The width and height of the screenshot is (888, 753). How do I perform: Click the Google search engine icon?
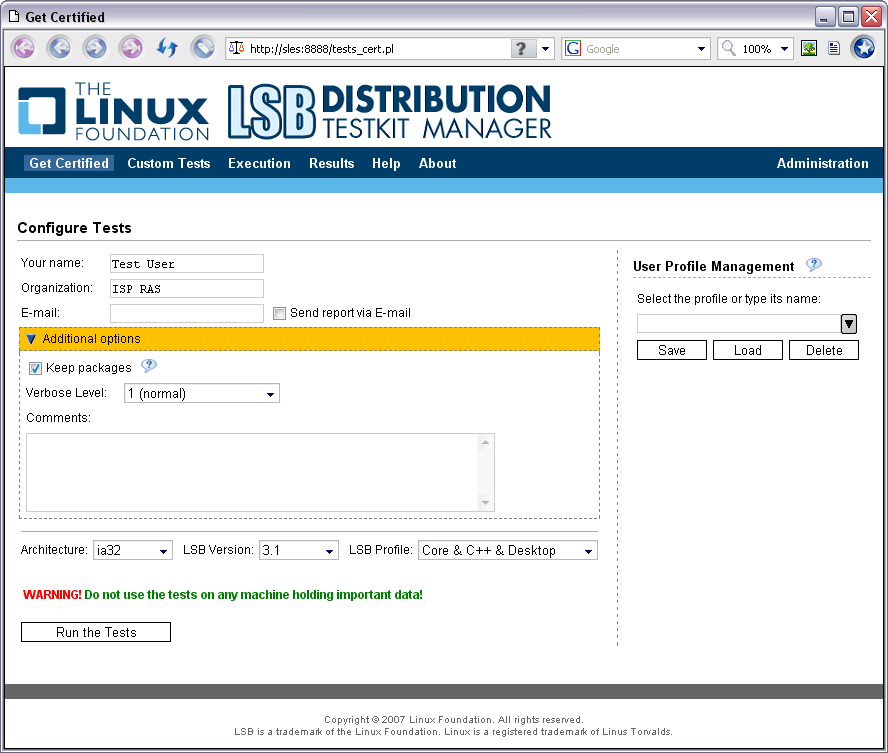pos(573,49)
